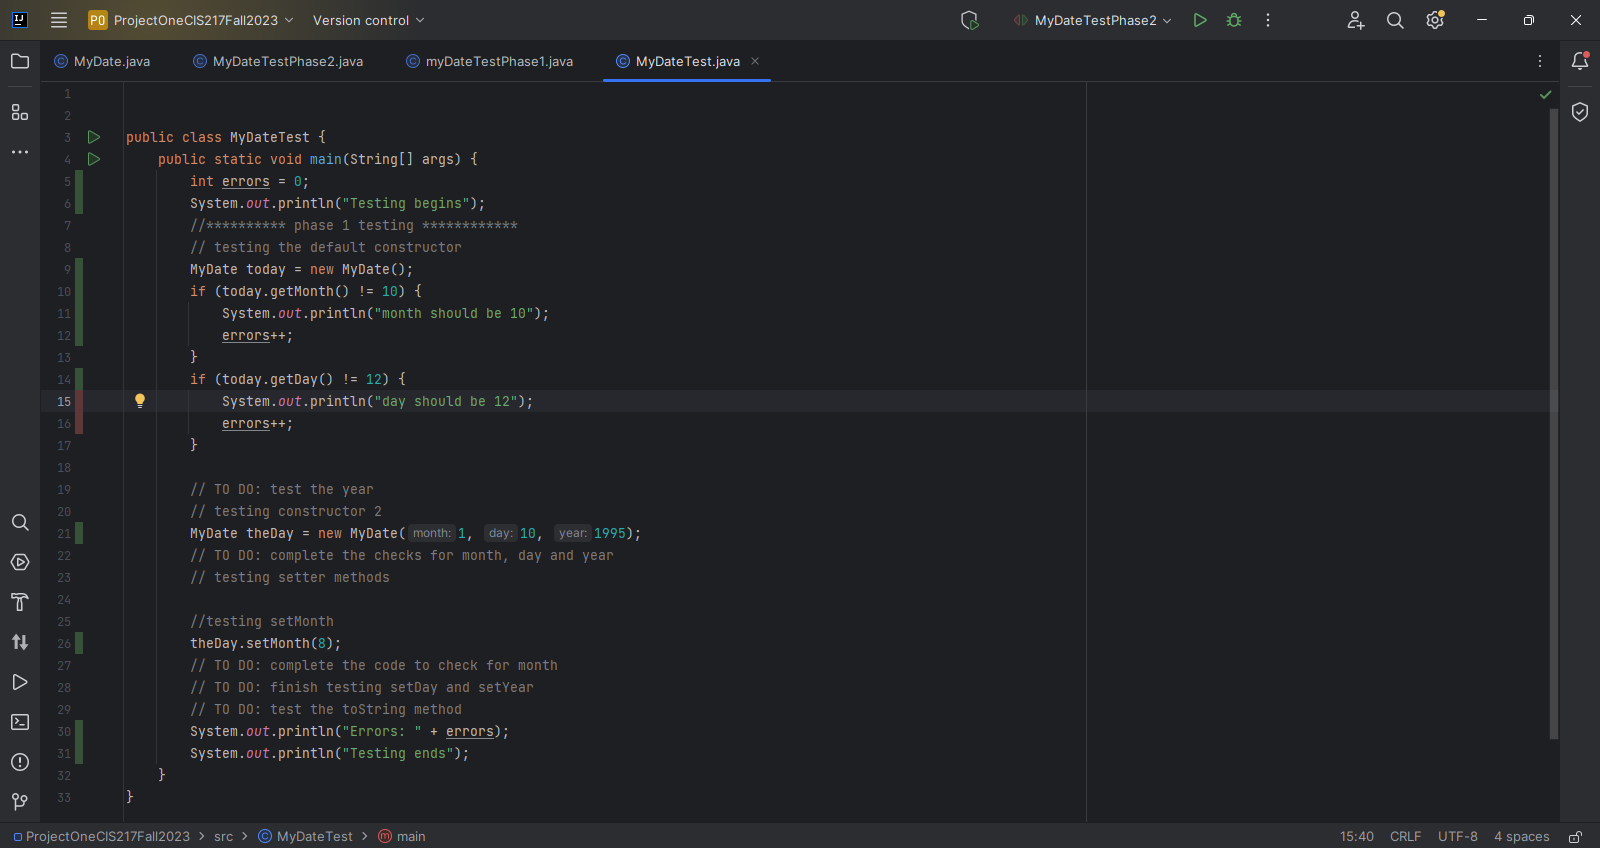Open the Version control dropdown
The width and height of the screenshot is (1600, 848).
click(x=368, y=20)
